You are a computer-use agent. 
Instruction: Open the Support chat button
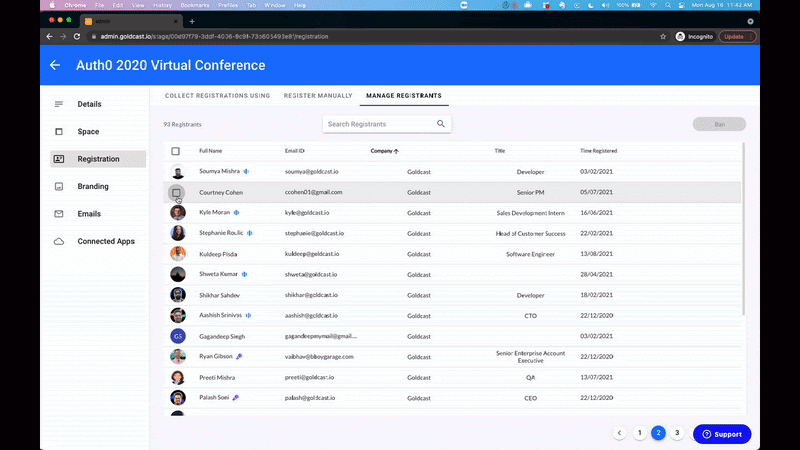click(x=722, y=434)
